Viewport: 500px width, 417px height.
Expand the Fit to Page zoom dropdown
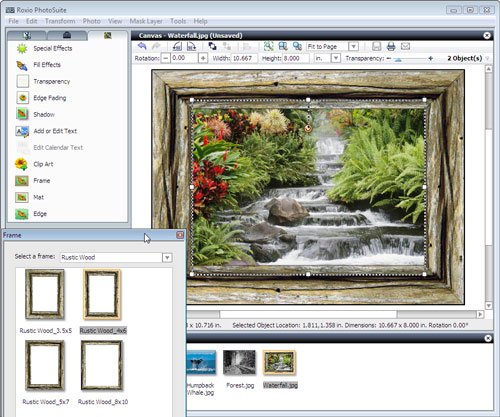[x=354, y=46]
